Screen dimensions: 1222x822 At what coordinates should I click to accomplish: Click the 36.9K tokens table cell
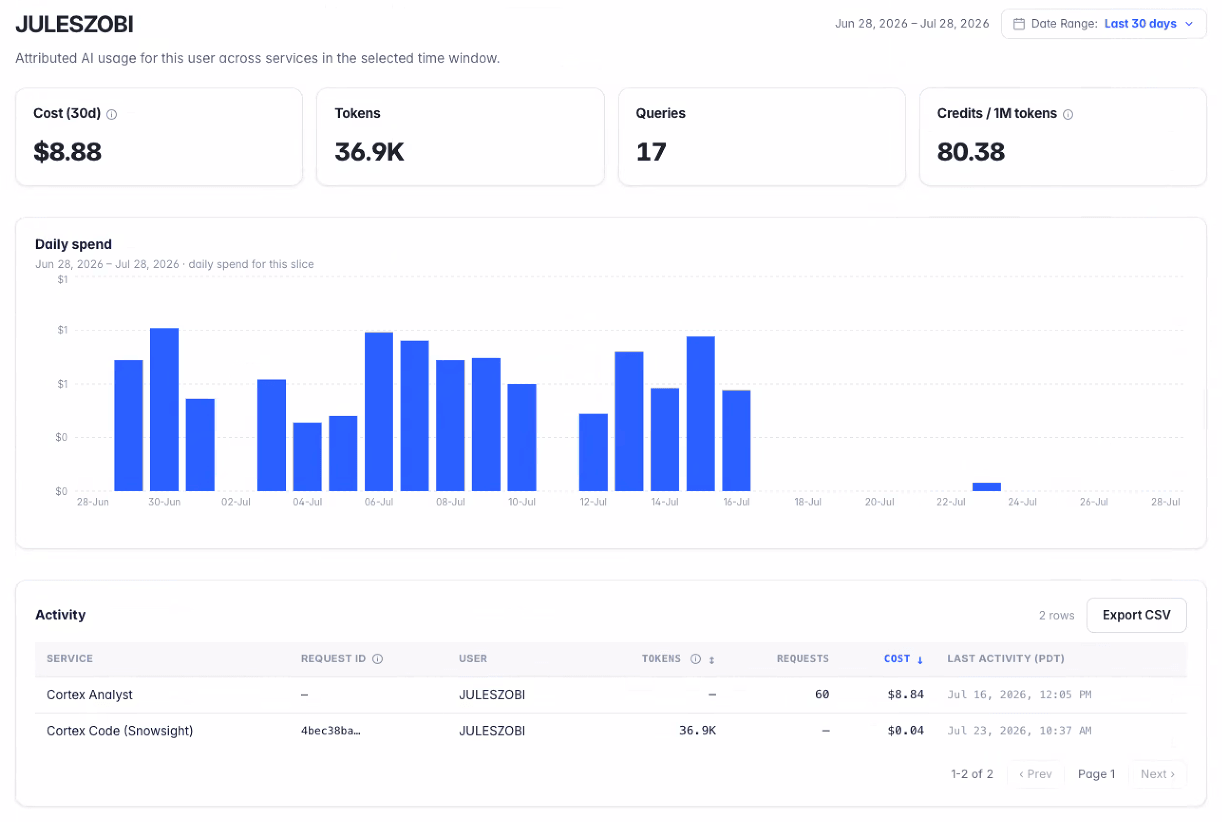(x=697, y=731)
